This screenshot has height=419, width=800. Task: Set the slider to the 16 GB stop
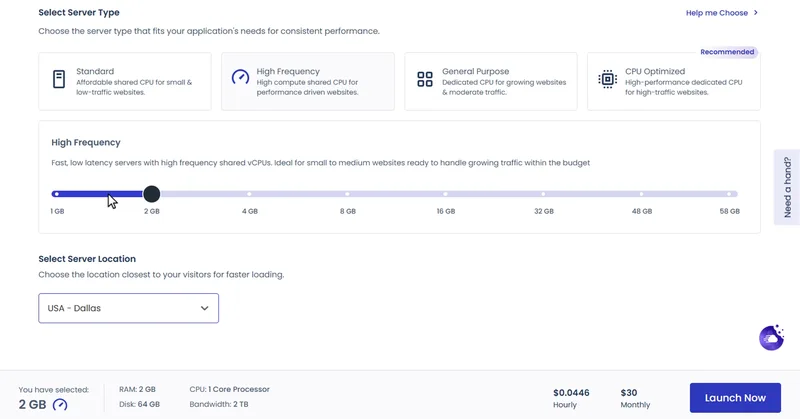[445, 194]
